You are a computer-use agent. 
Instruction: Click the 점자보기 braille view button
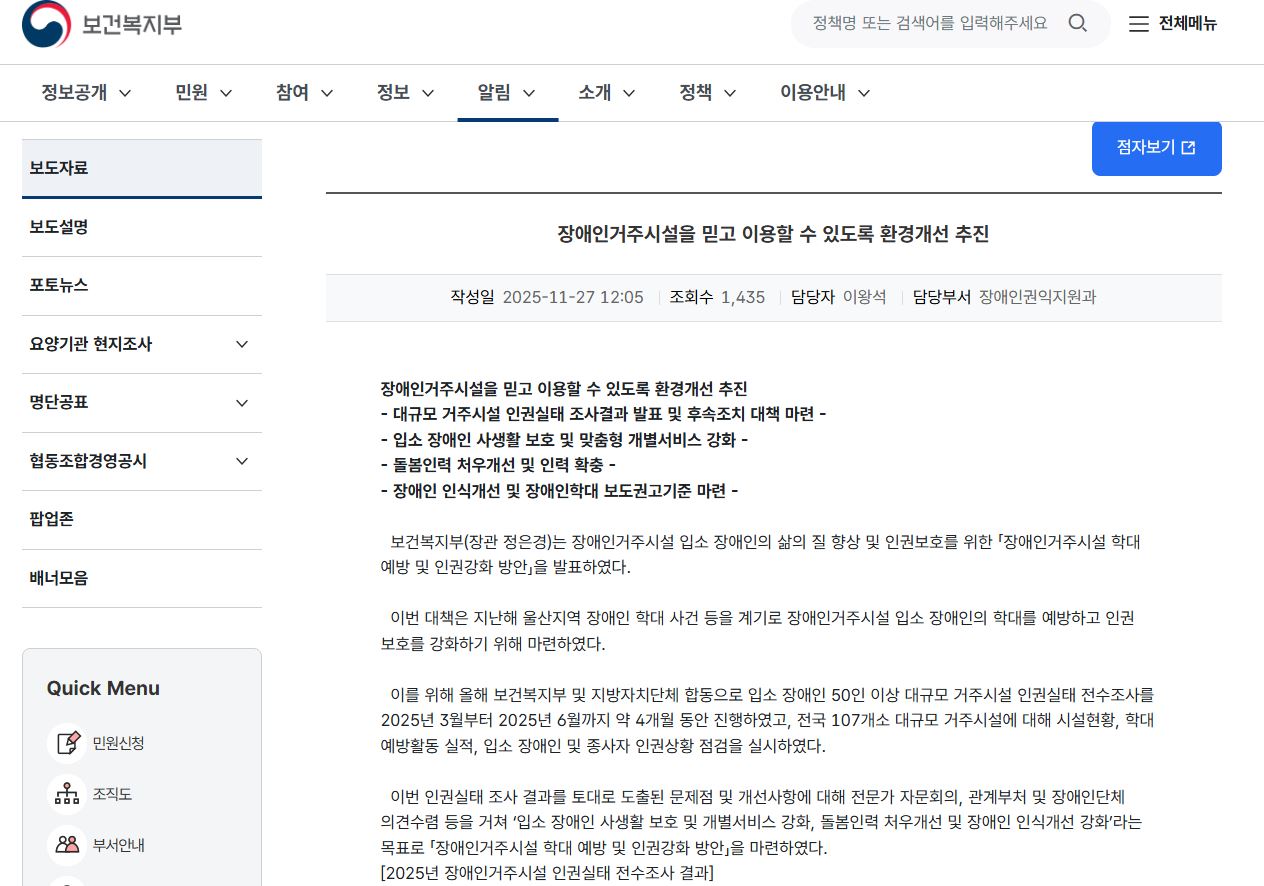(1156, 148)
